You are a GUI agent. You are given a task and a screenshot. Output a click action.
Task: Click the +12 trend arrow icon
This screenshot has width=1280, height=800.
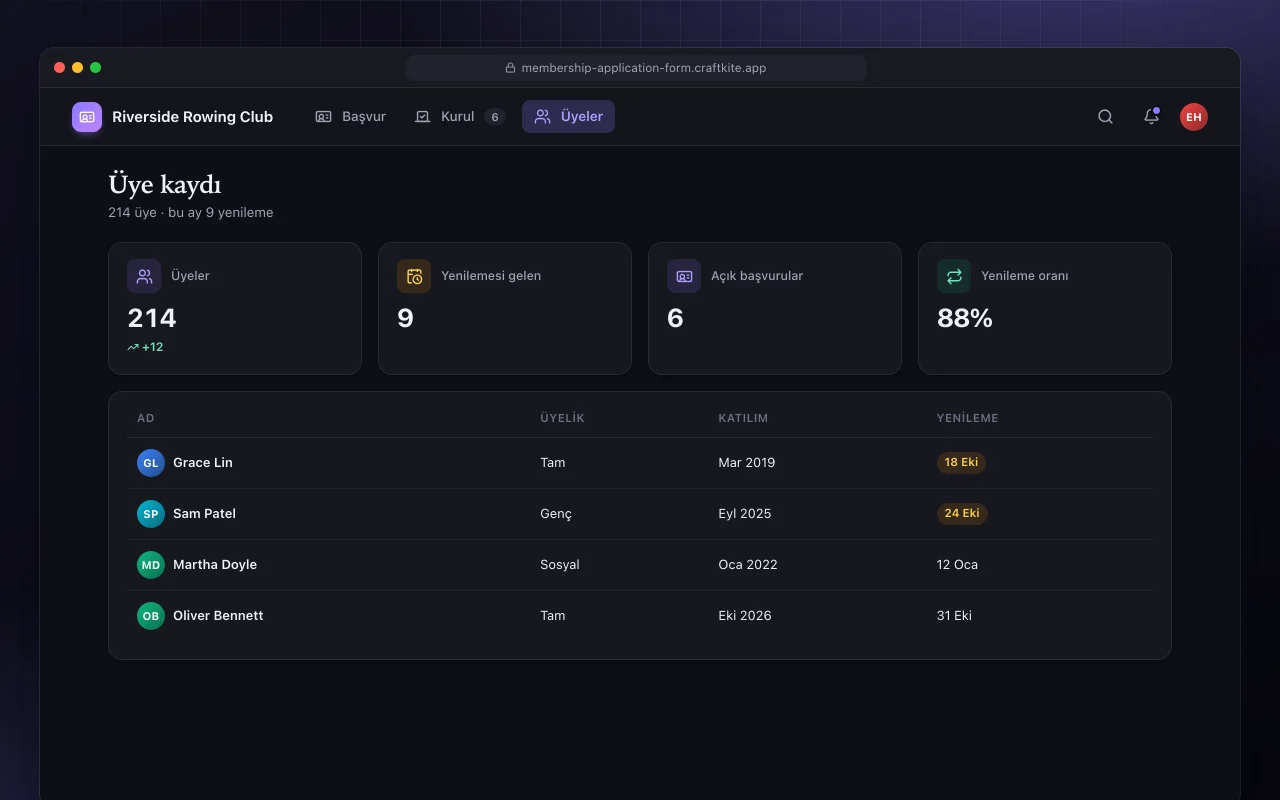click(133, 347)
